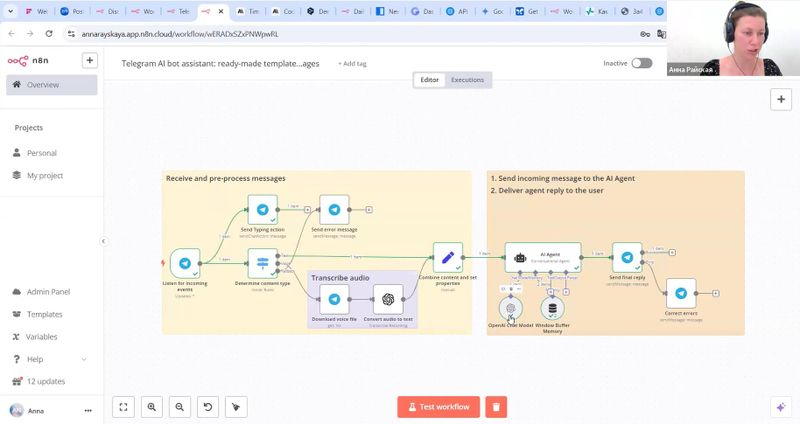
Task: Add a node with the canvas plus button
Action: 781,99
